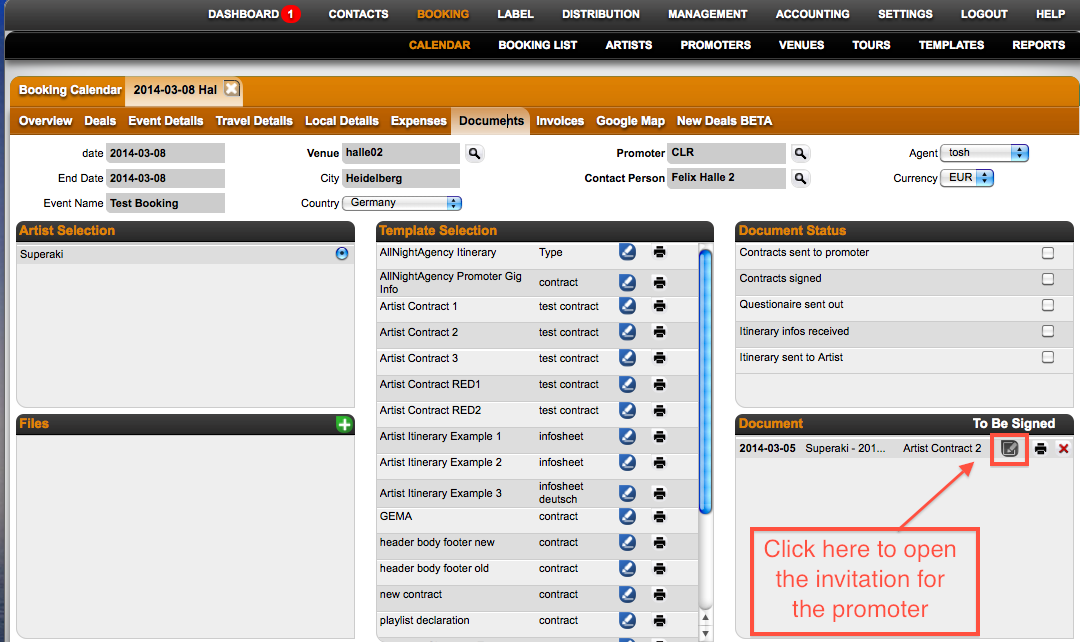The width and height of the screenshot is (1080, 642).
Task: Change the Currency dropdown from EUR
Action: [x=967, y=178]
